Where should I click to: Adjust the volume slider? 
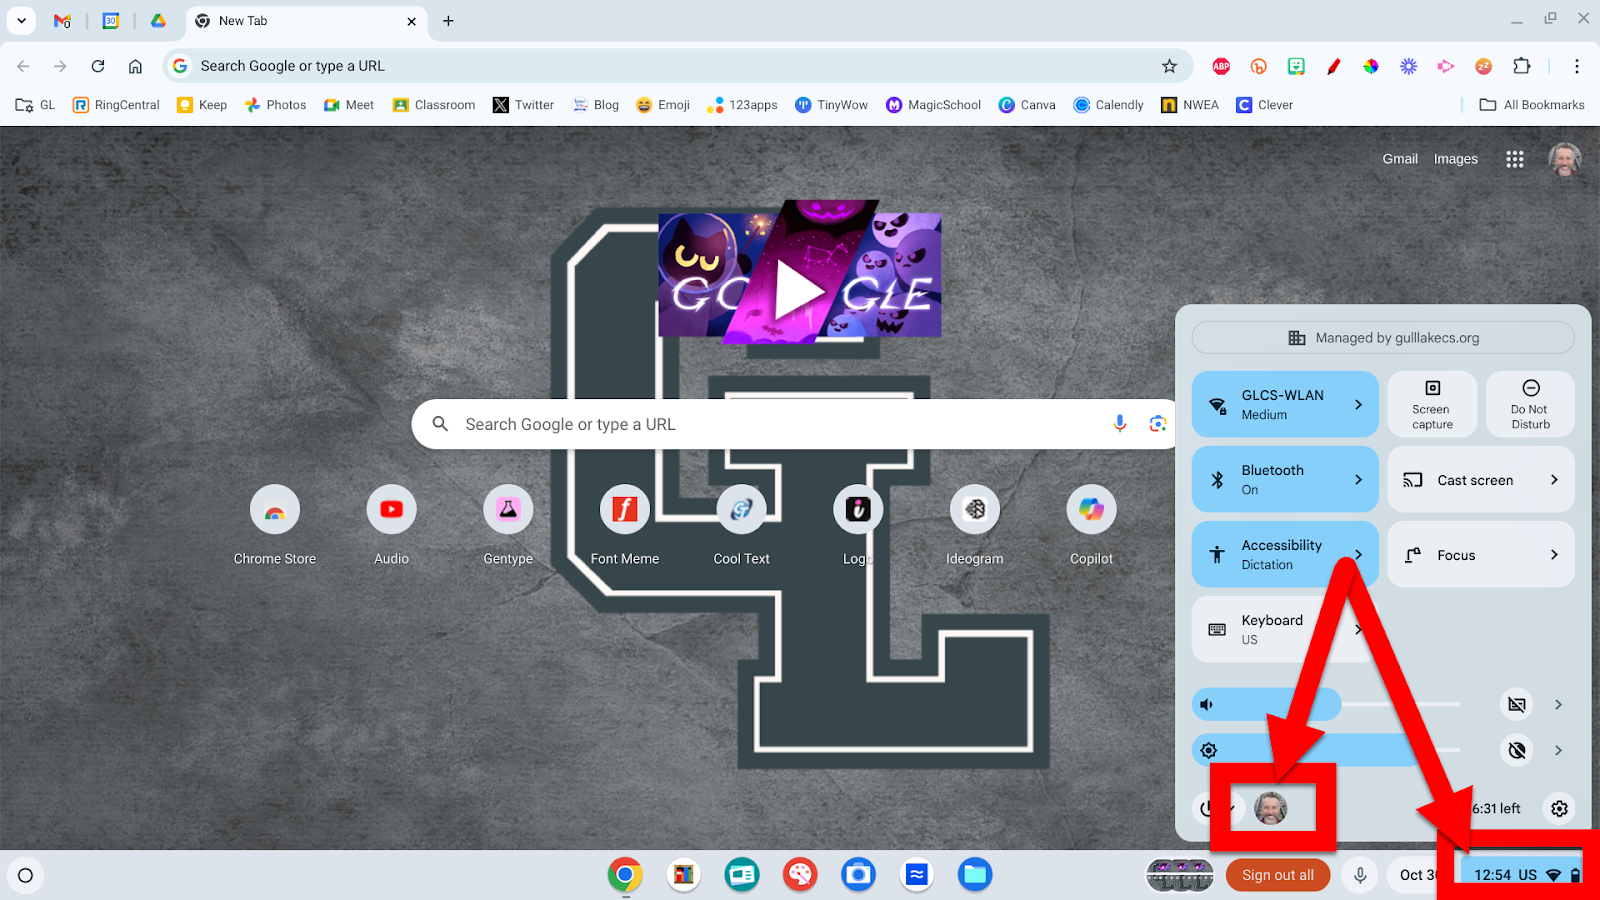click(1326, 705)
